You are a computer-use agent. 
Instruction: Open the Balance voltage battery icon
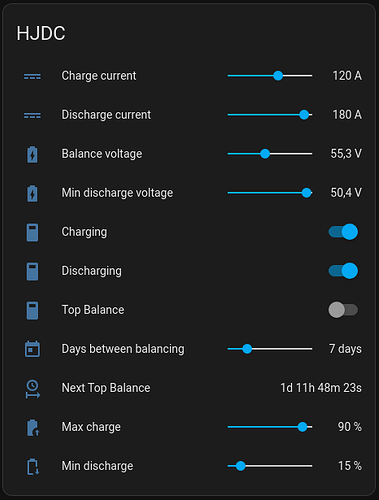click(x=32, y=154)
